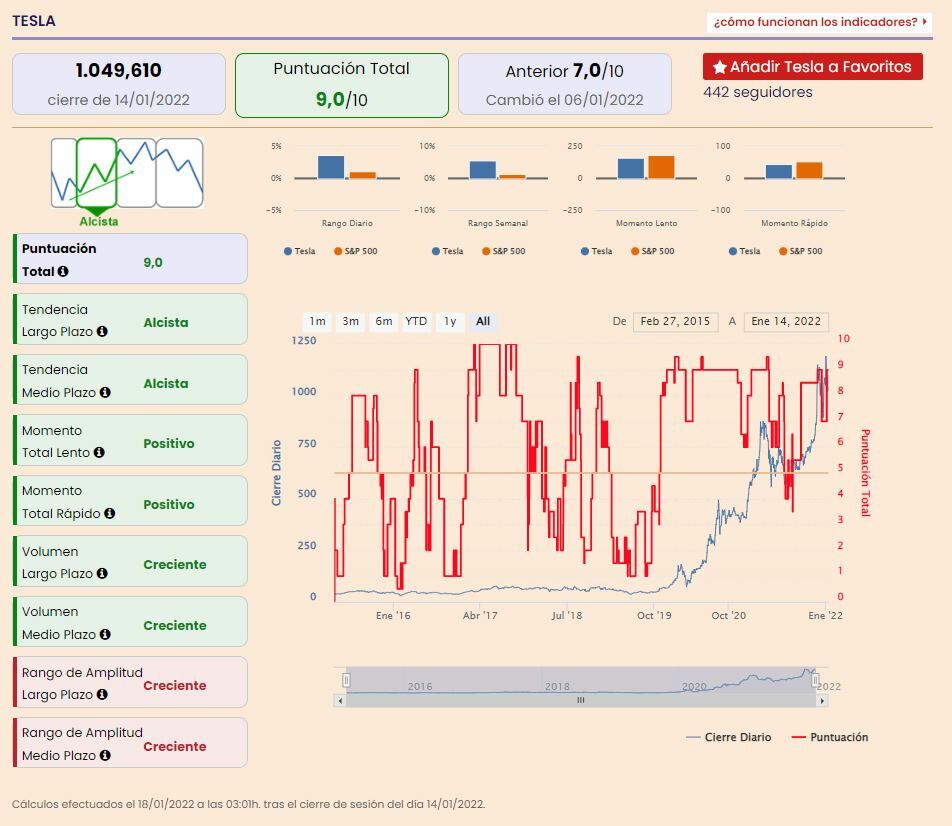
Task: Click the navigator horizontal scrollbar grip
Action: tap(580, 700)
